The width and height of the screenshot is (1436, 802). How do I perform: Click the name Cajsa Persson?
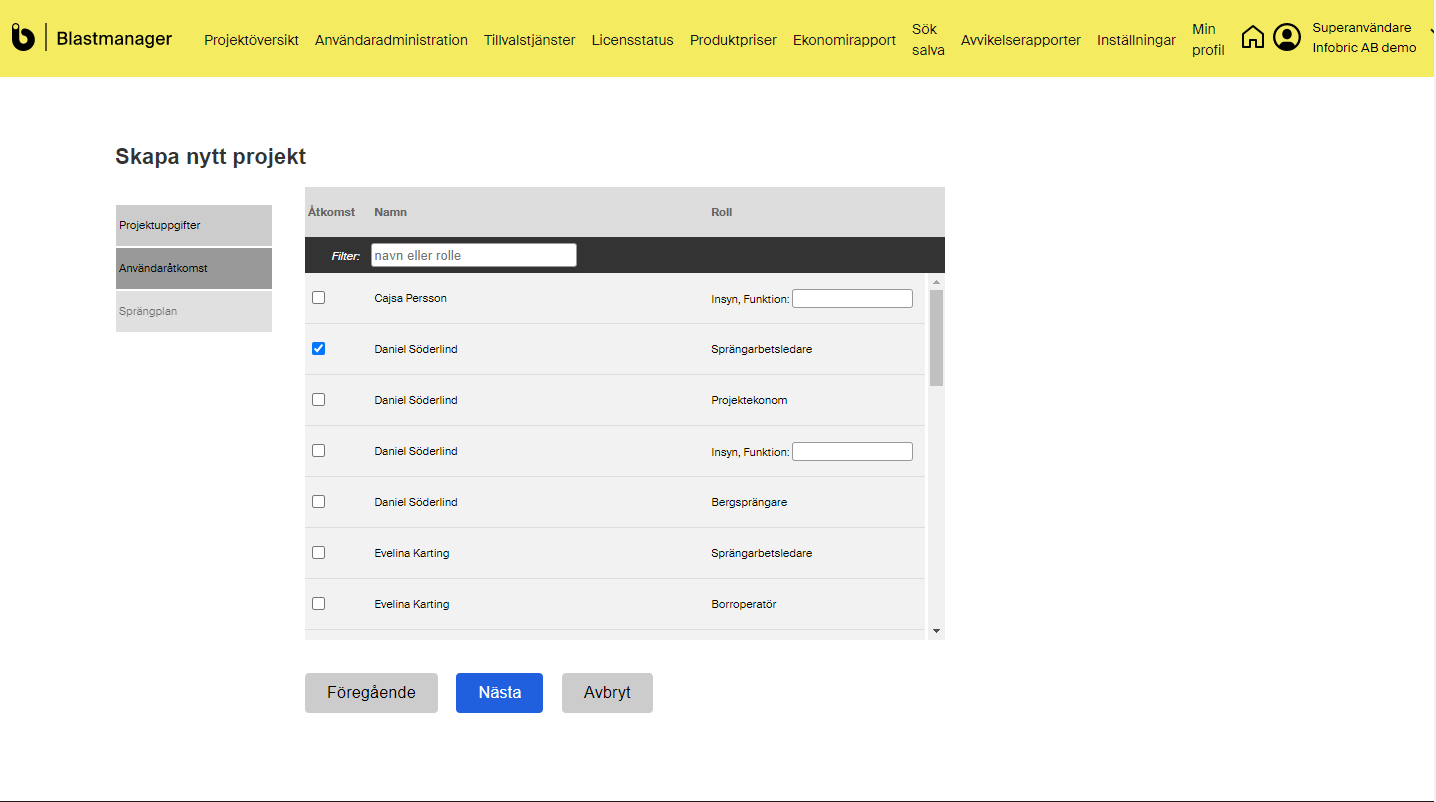click(x=410, y=298)
